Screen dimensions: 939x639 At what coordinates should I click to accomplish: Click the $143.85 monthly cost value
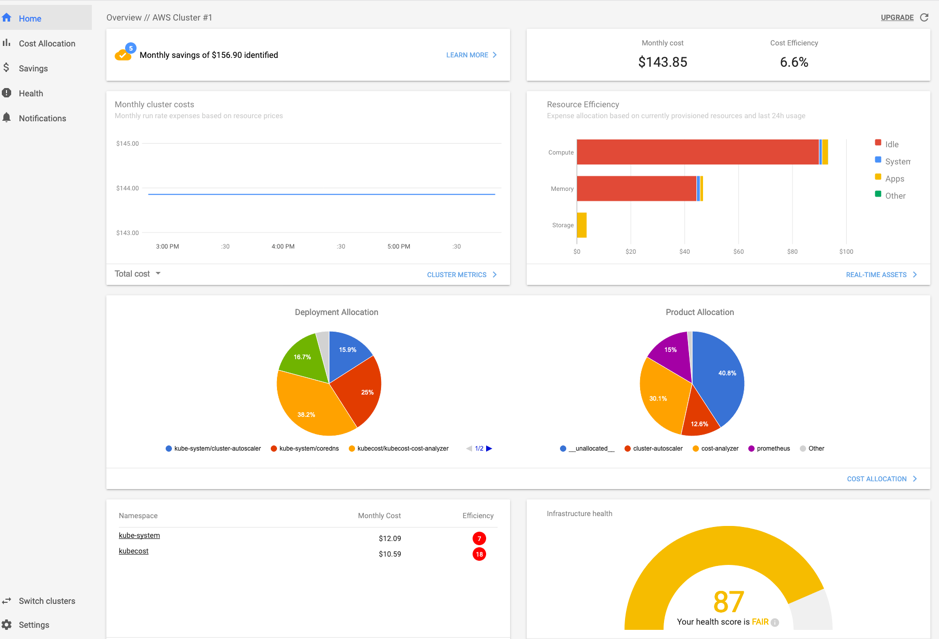662,62
